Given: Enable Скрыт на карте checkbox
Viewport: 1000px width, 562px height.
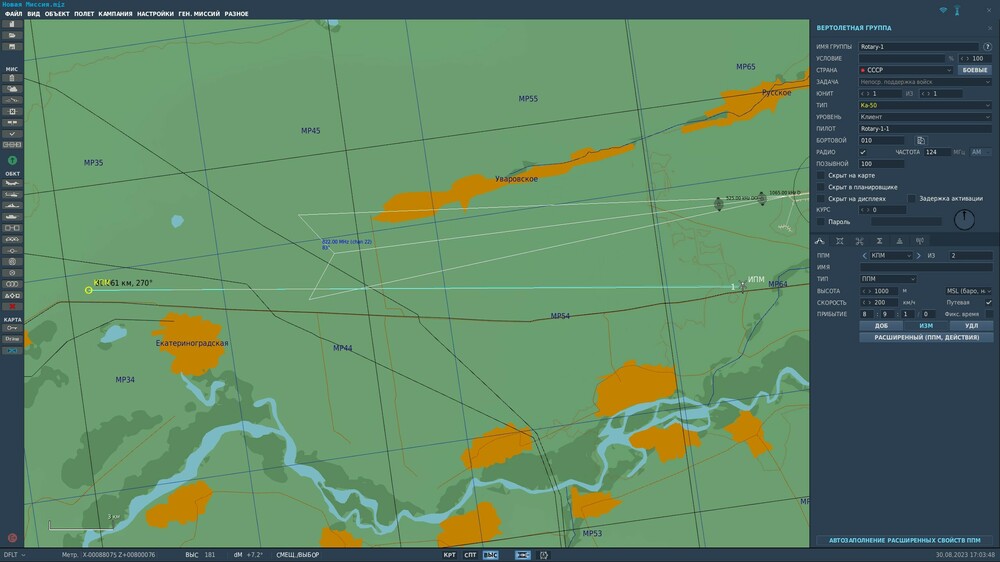Looking at the screenshot, I should pos(821,175).
